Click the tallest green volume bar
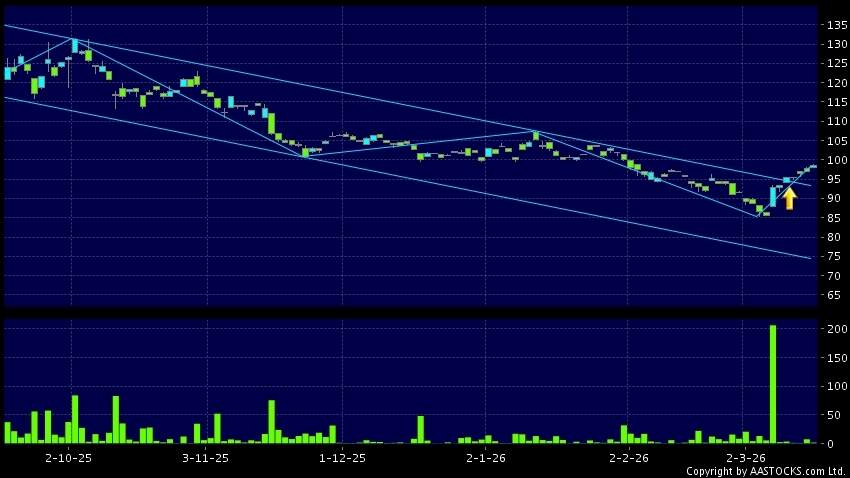Image resolution: width=850 pixels, height=478 pixels. [772, 383]
